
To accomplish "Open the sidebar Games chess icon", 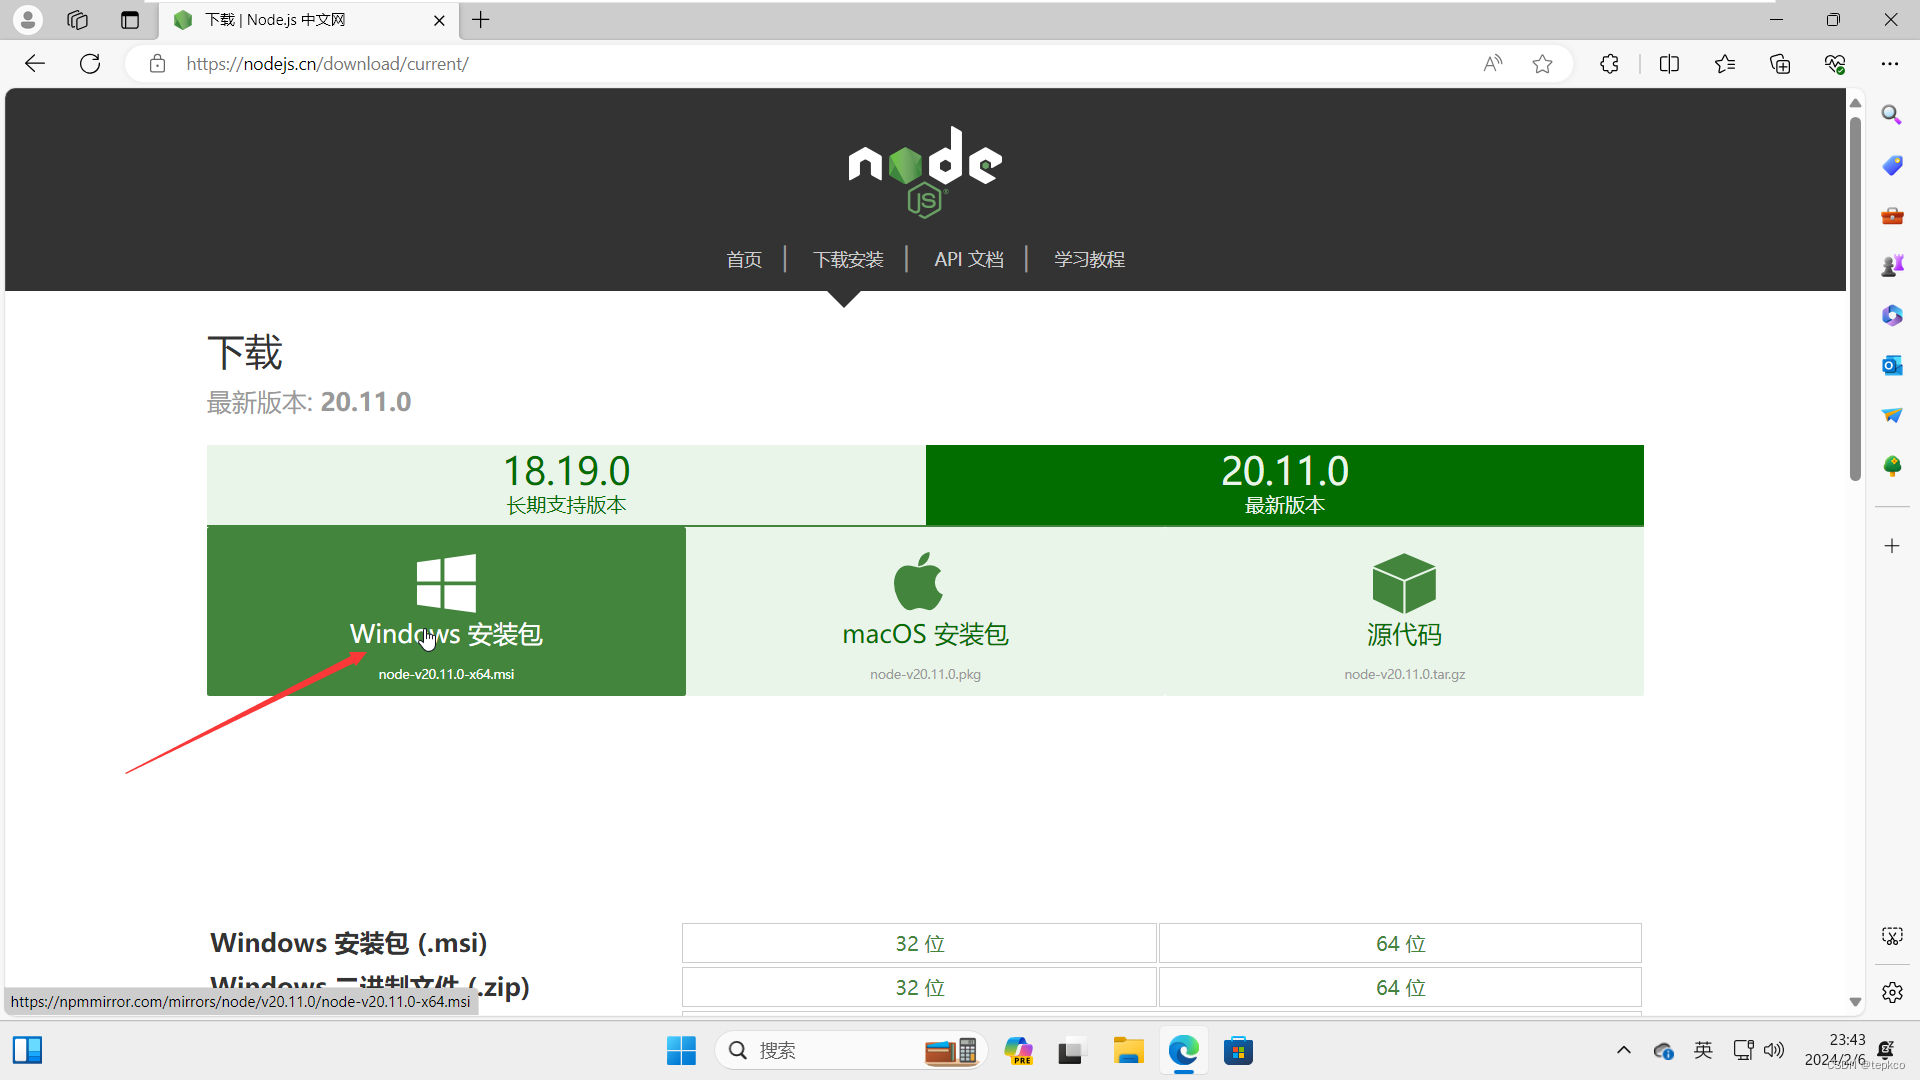I will [x=1892, y=265].
